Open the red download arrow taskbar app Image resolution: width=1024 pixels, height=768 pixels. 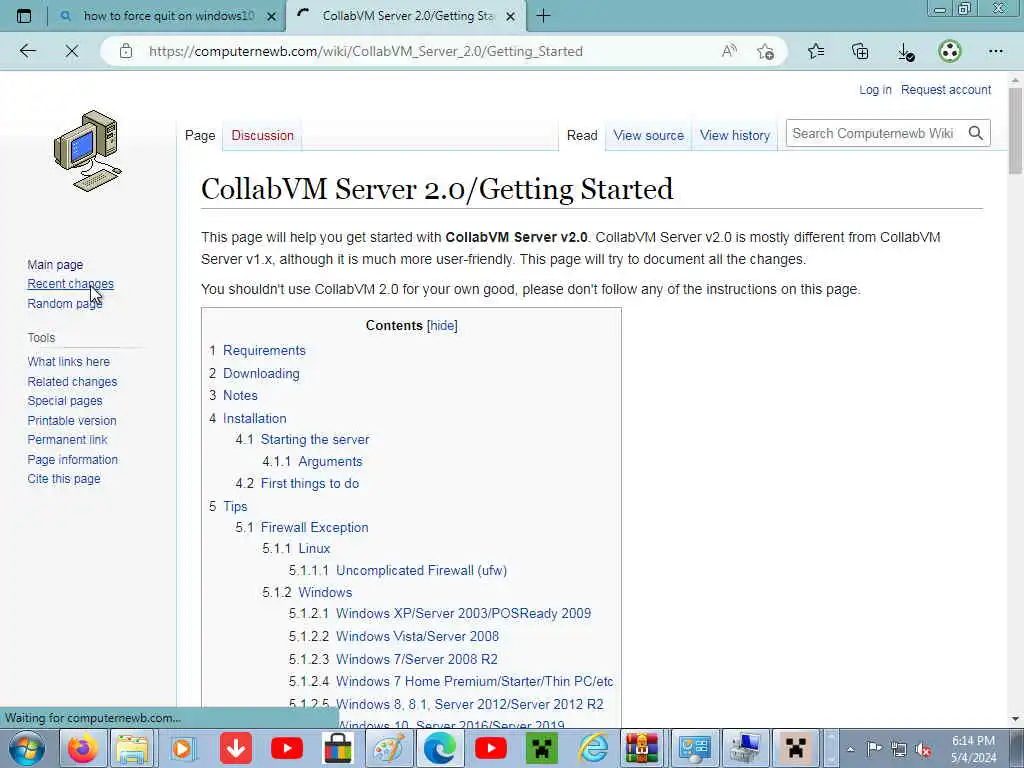[x=236, y=748]
